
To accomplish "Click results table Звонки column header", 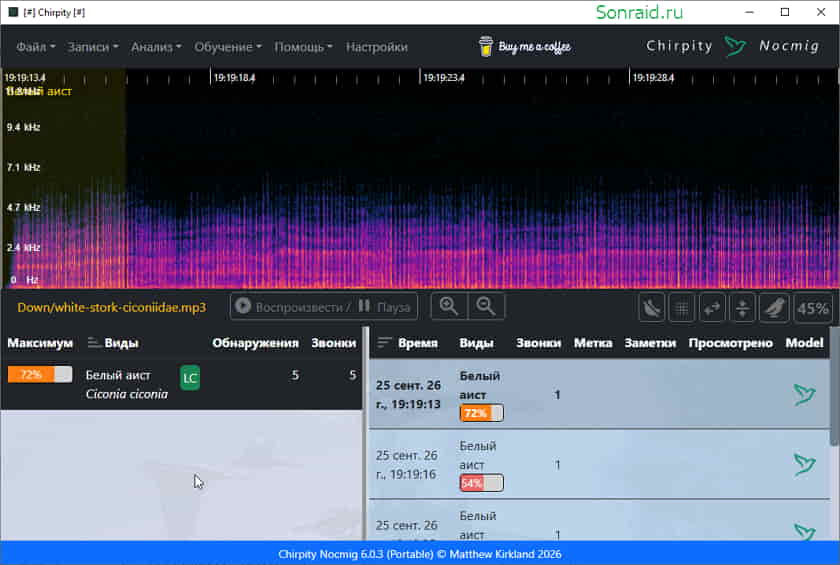I will (x=538, y=343).
